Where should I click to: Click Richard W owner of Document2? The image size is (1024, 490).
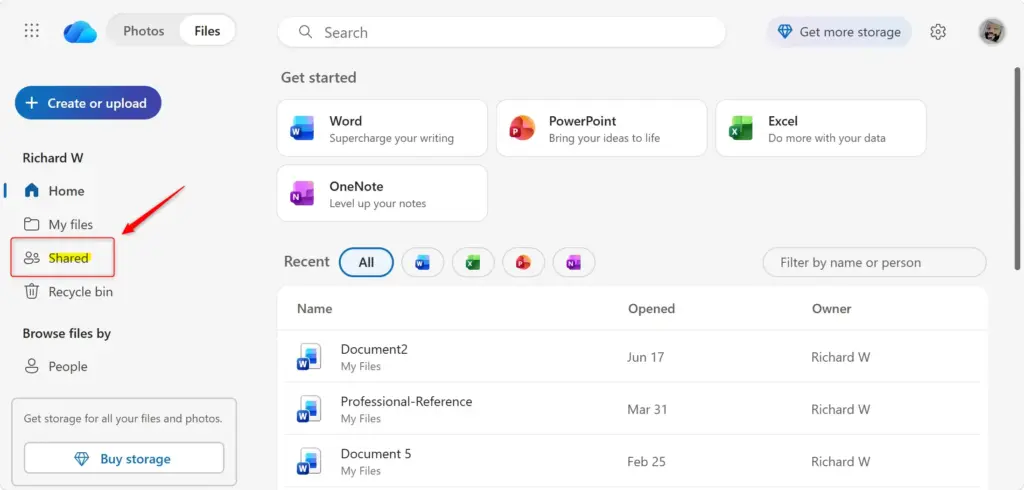click(840, 357)
